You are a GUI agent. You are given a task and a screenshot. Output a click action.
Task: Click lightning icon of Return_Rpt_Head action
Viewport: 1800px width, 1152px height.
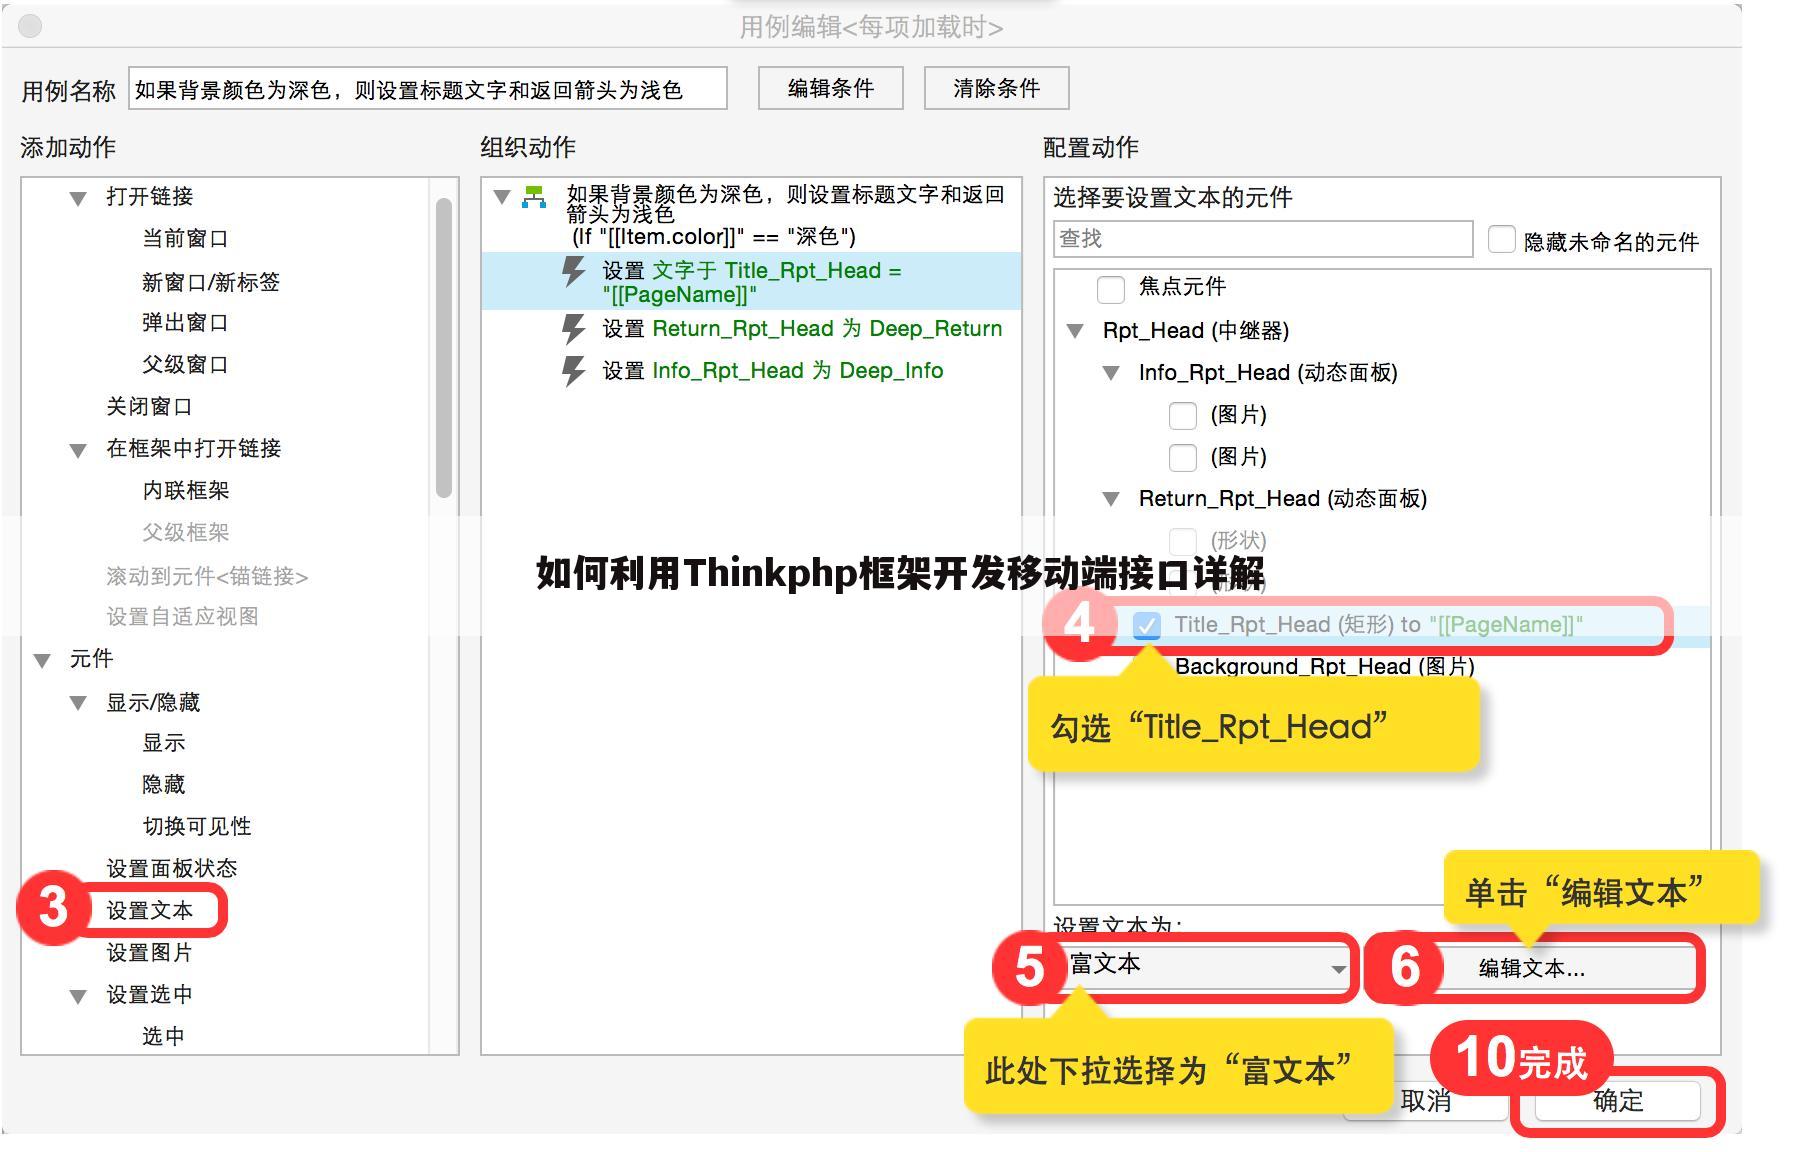tap(573, 329)
